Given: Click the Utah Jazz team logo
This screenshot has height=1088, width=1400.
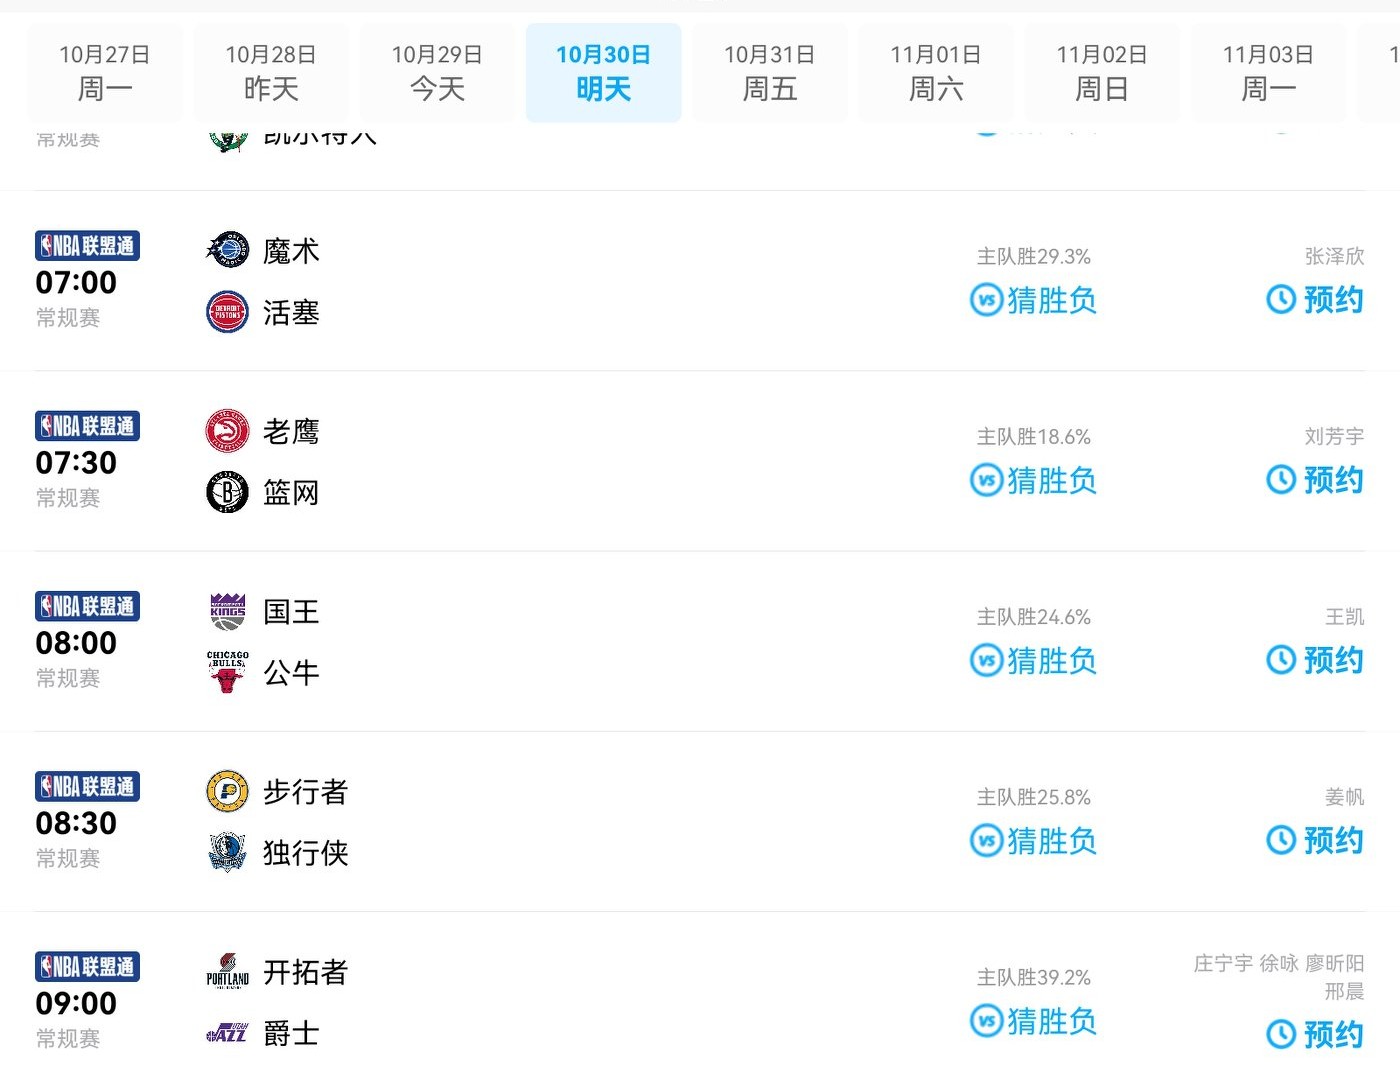Looking at the screenshot, I should coord(227,1033).
